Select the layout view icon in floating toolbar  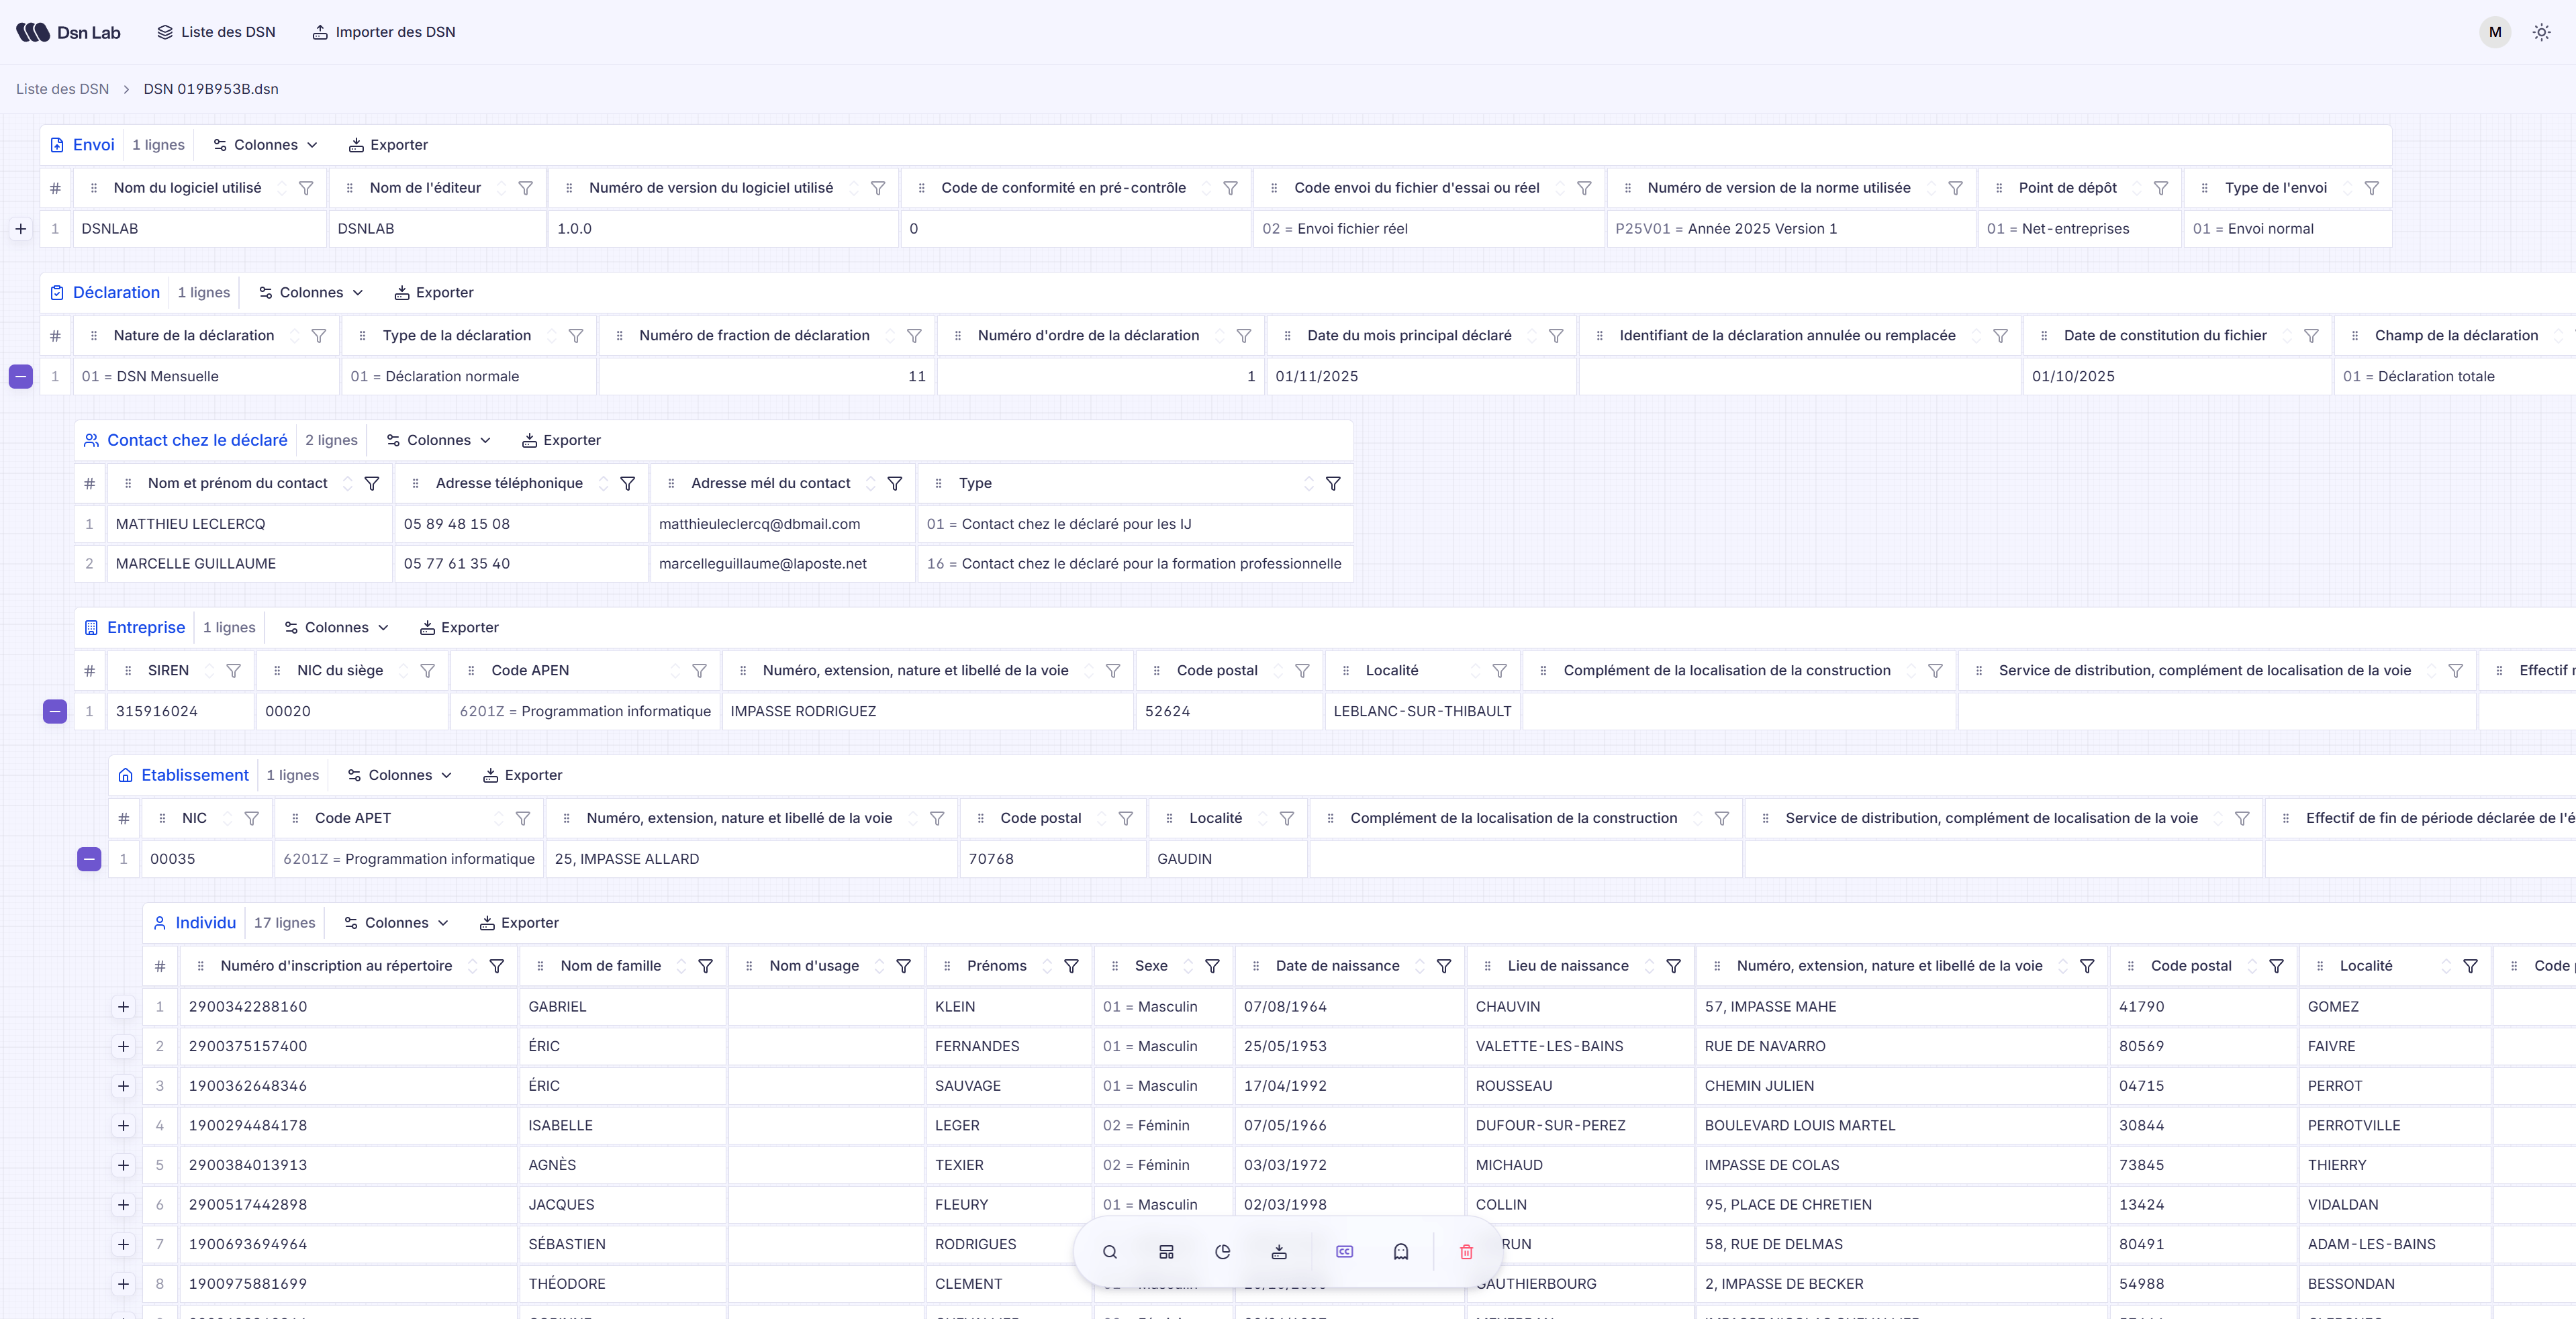click(1166, 1251)
